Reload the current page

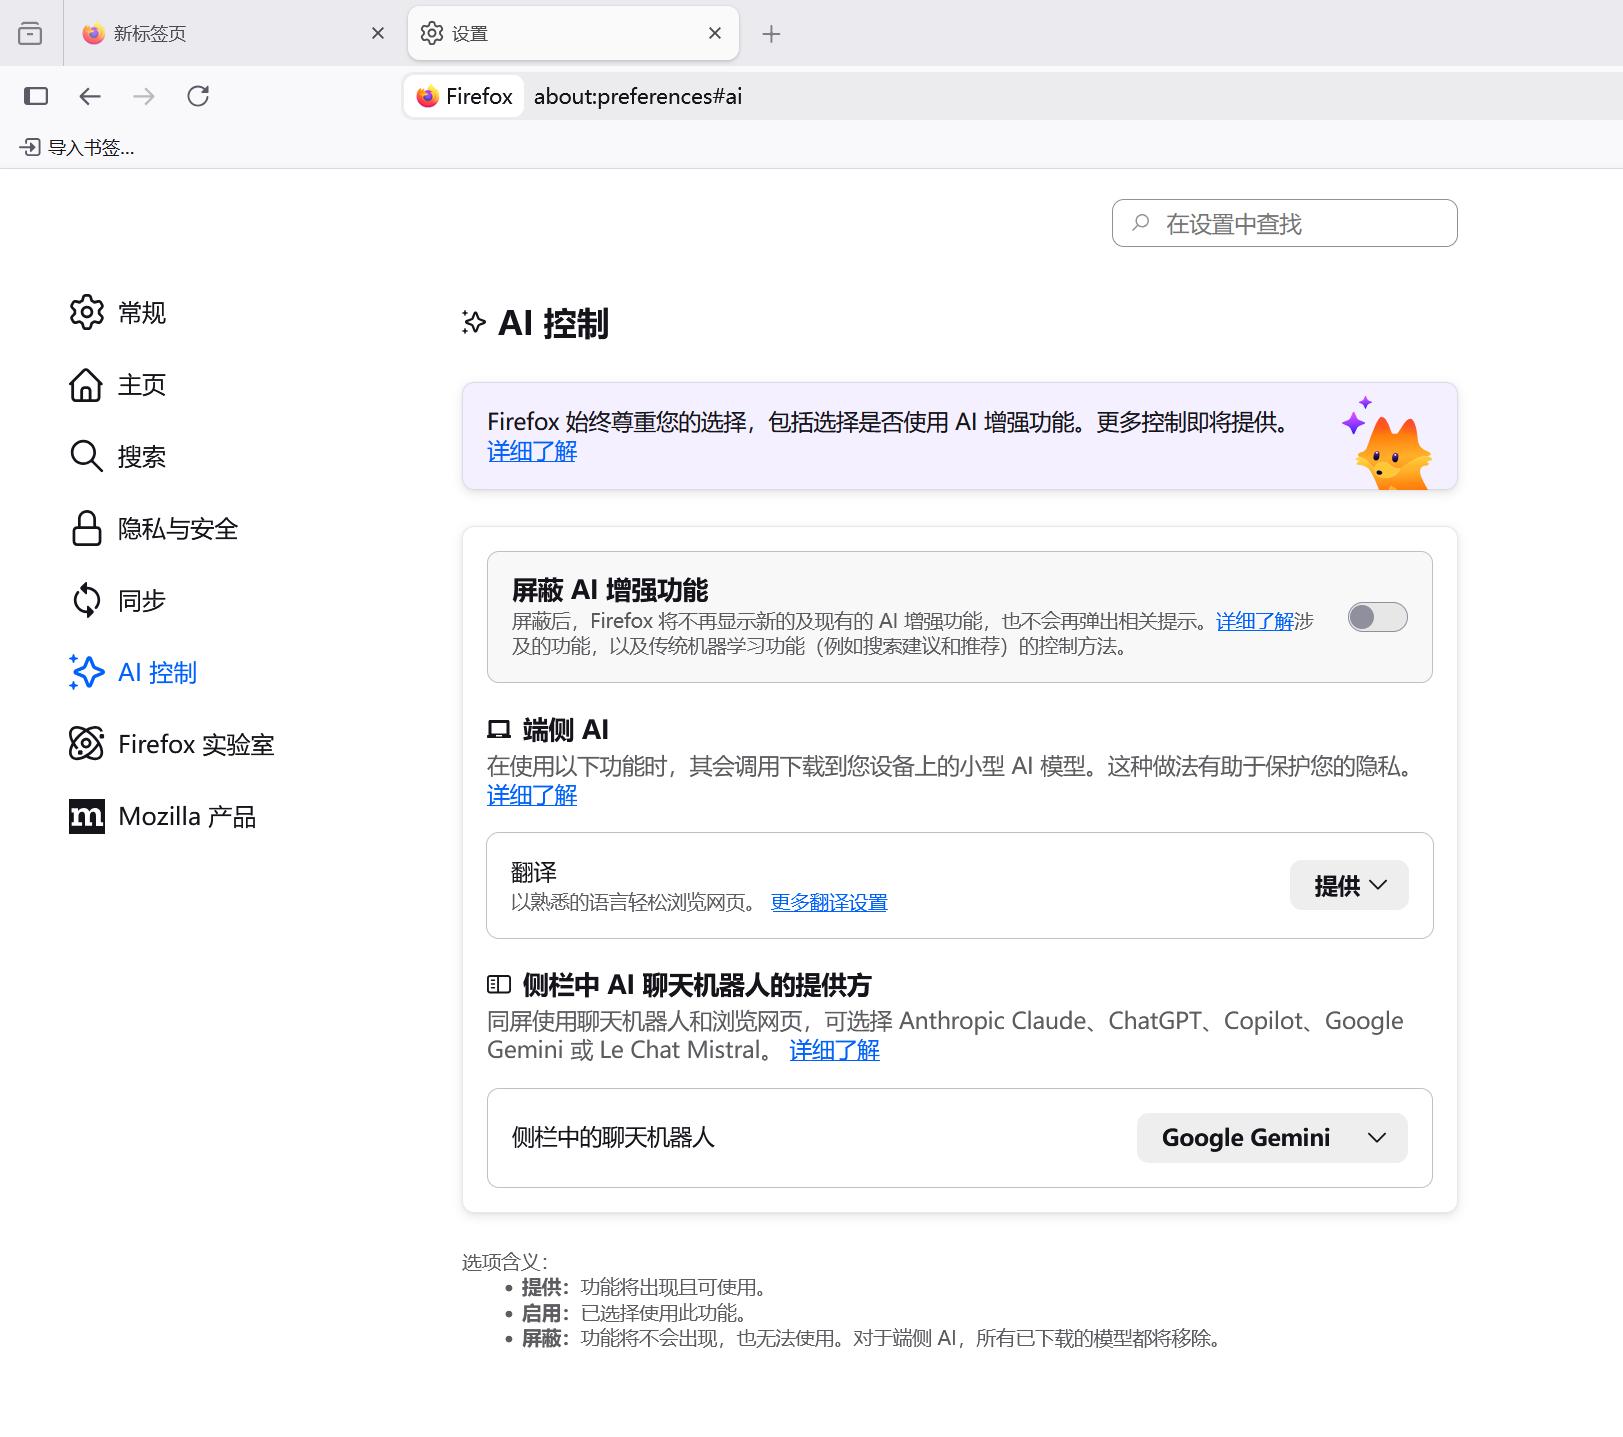(198, 96)
